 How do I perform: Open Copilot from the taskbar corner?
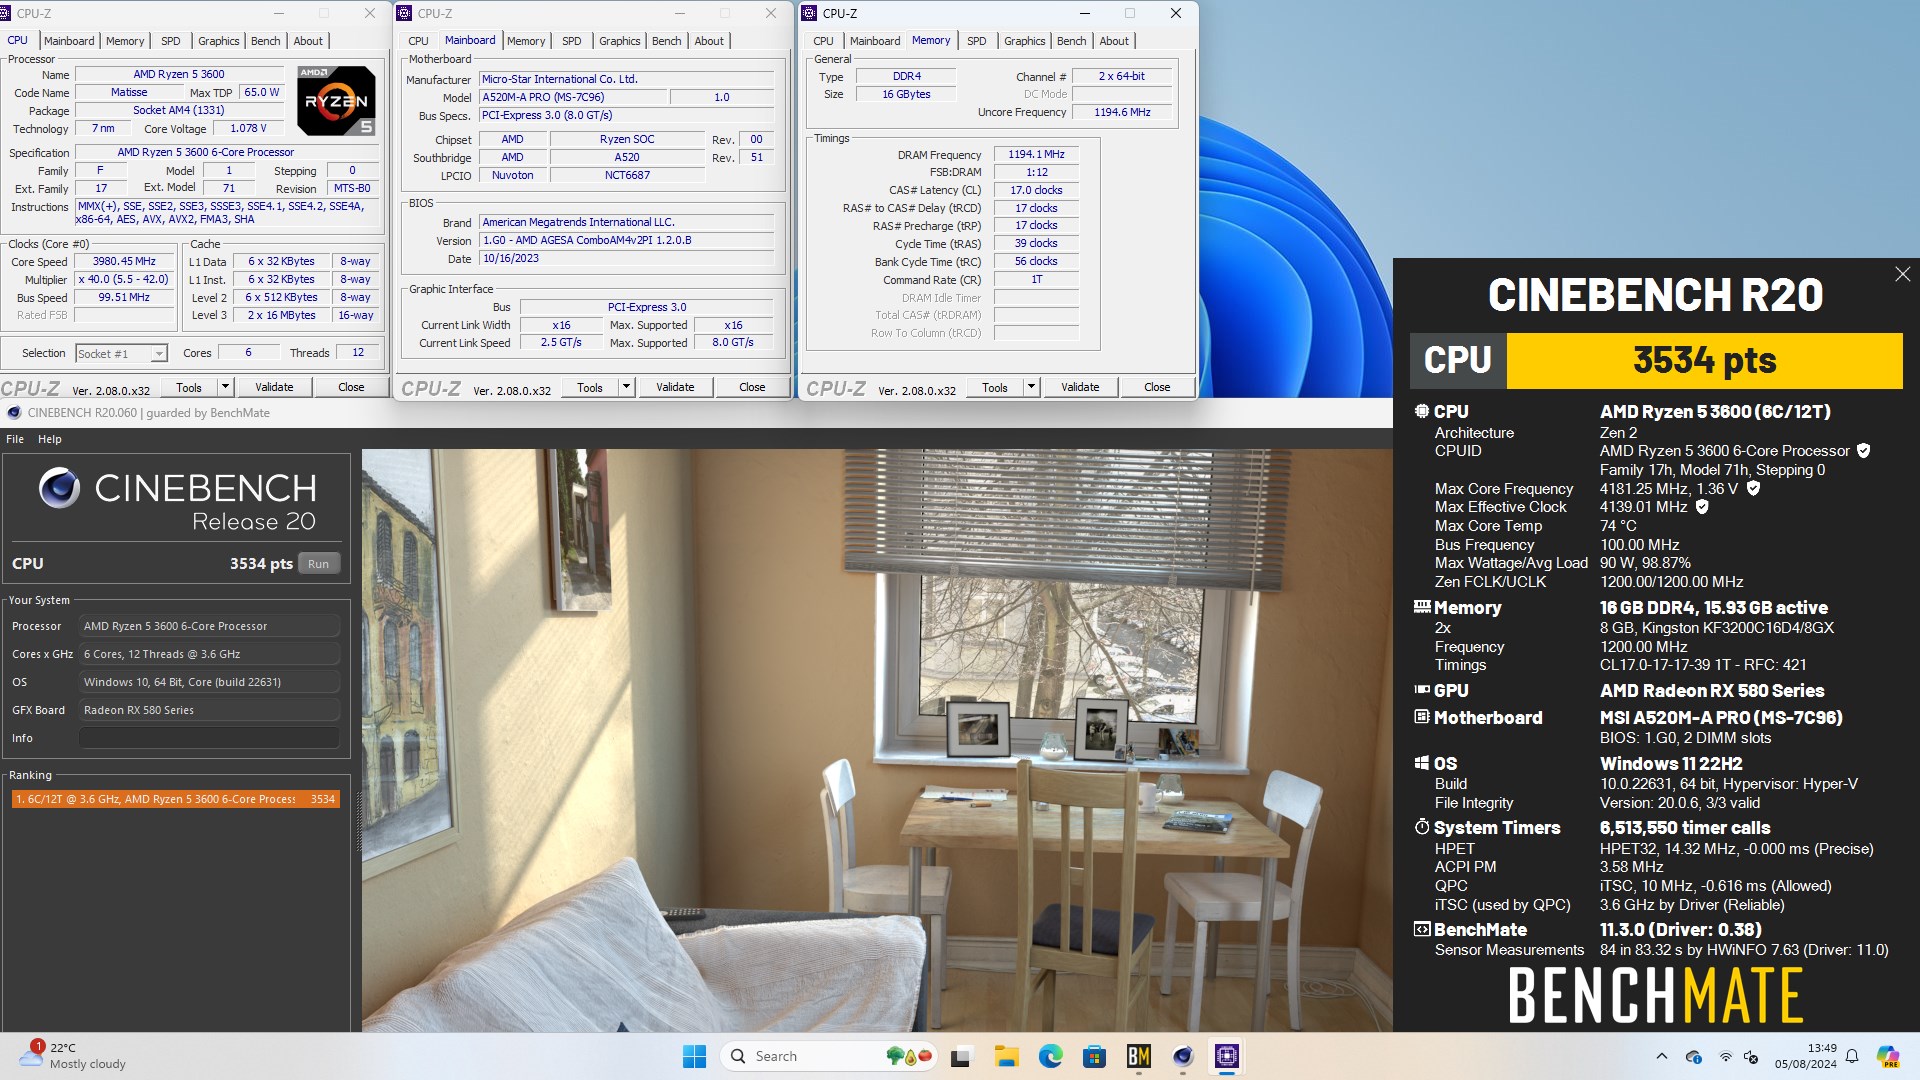pyautogui.click(x=1888, y=1056)
